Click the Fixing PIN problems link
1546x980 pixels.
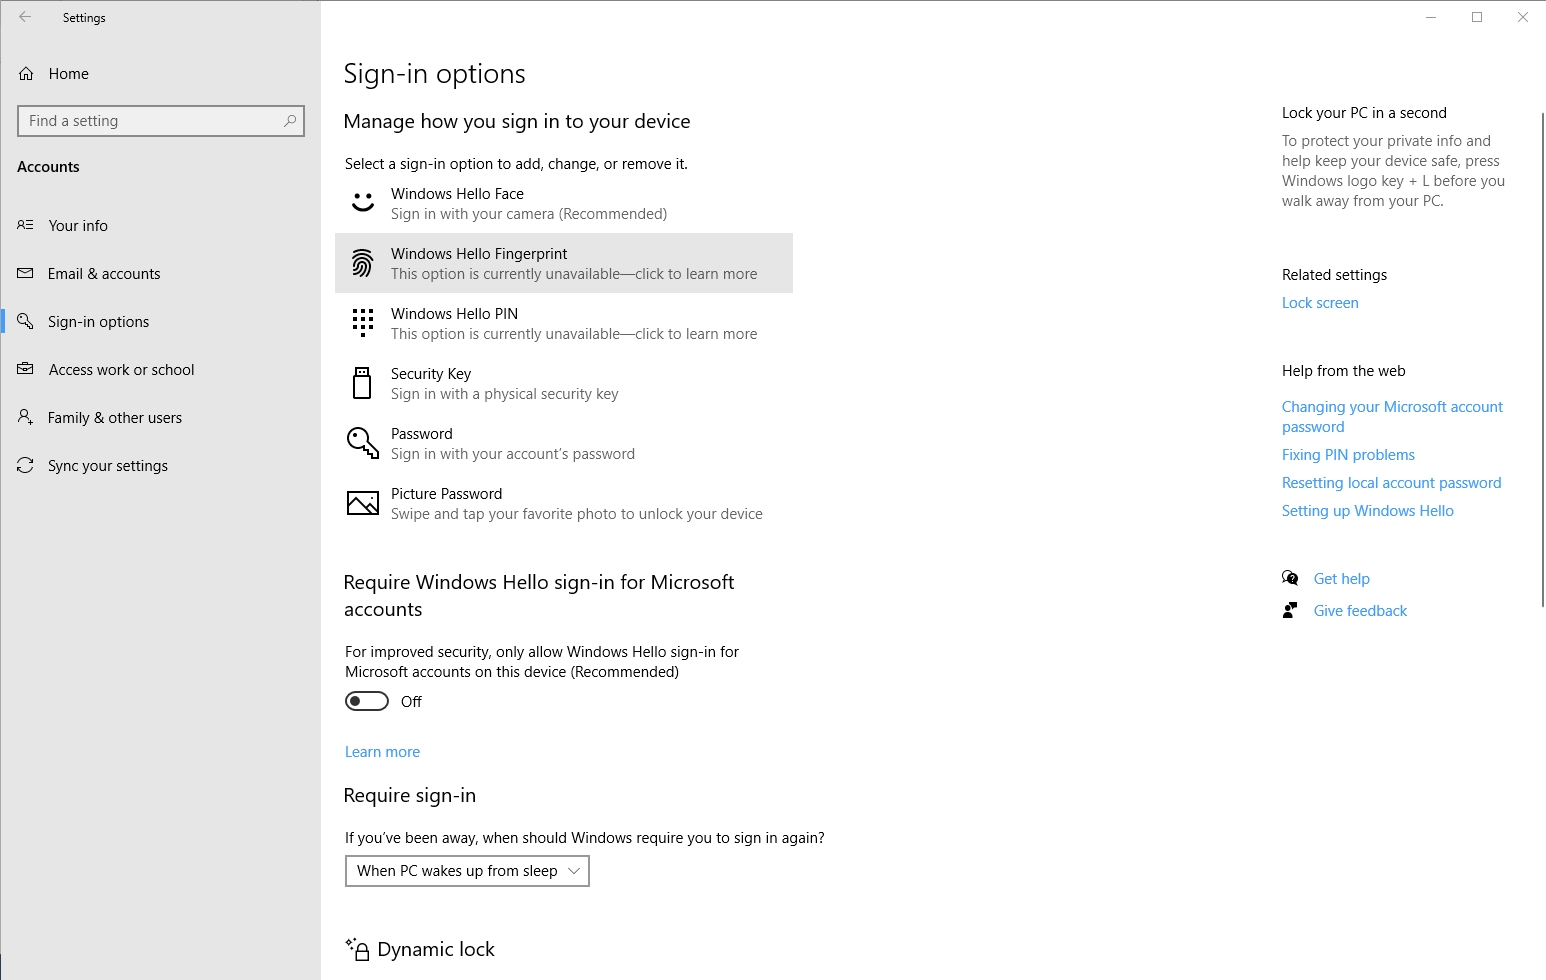[1348, 454]
